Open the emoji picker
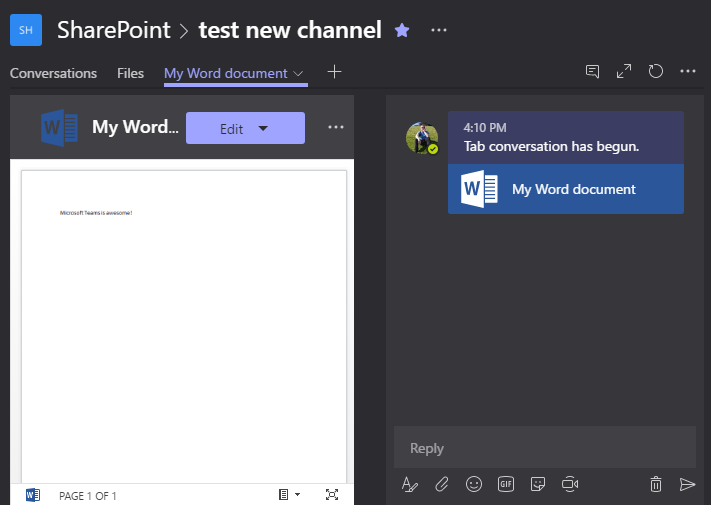The width and height of the screenshot is (711, 505). point(474,484)
